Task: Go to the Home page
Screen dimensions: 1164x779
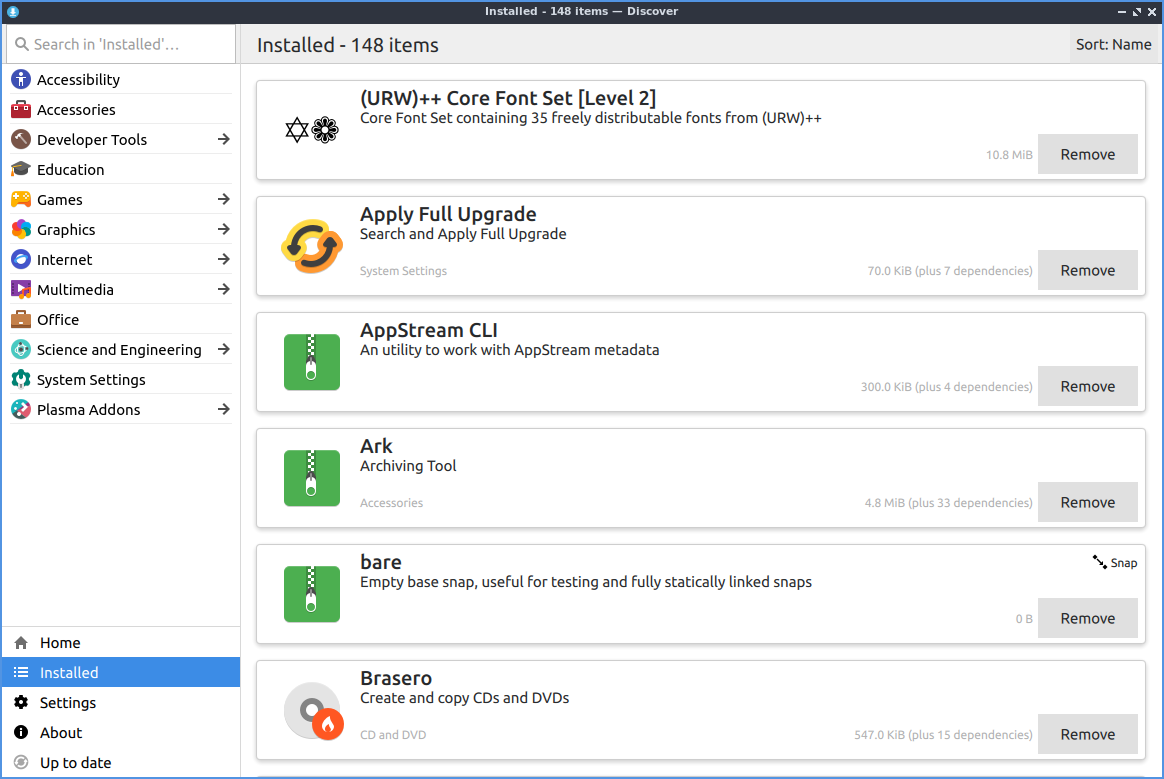Action: tap(60, 643)
